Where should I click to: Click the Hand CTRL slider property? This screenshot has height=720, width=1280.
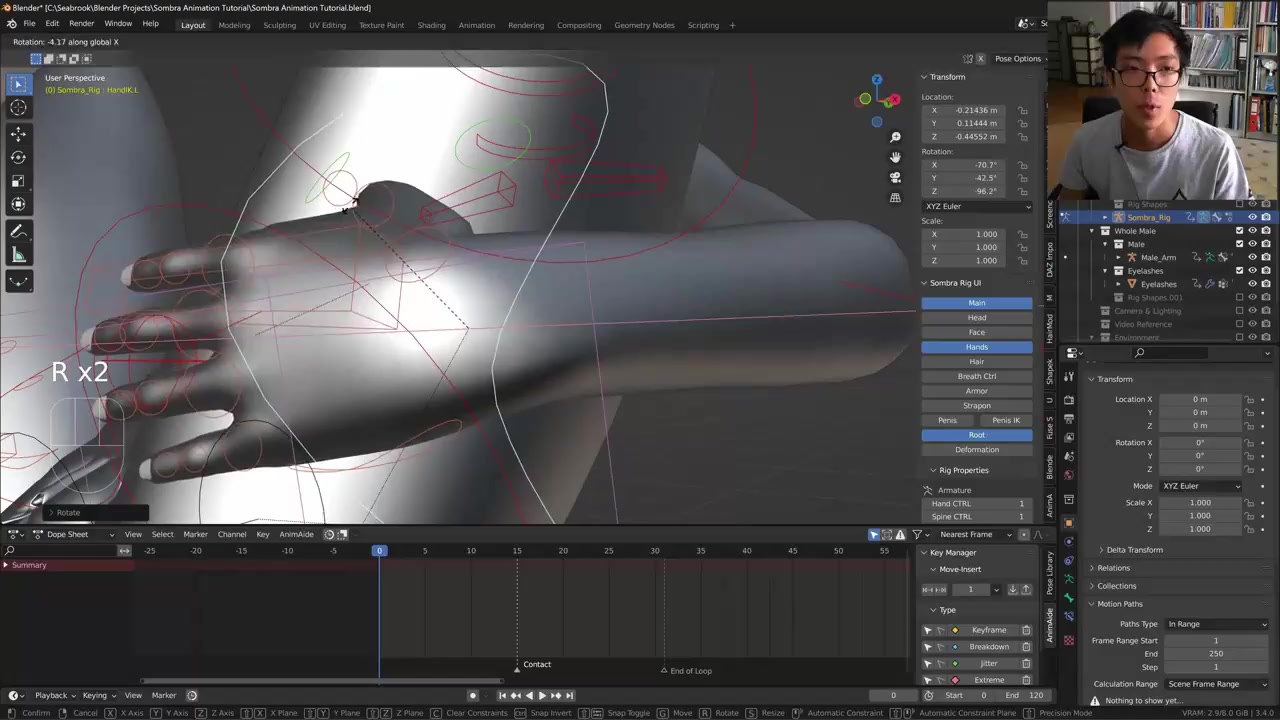tap(977, 504)
